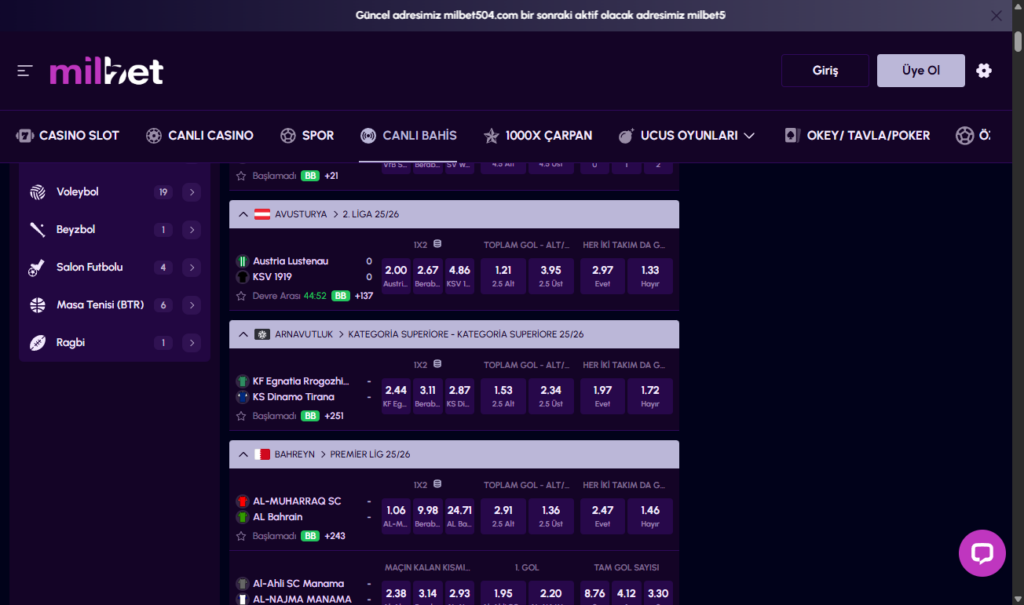Select 1.06 on AL-MUHARRAQ SC win

(x=396, y=516)
